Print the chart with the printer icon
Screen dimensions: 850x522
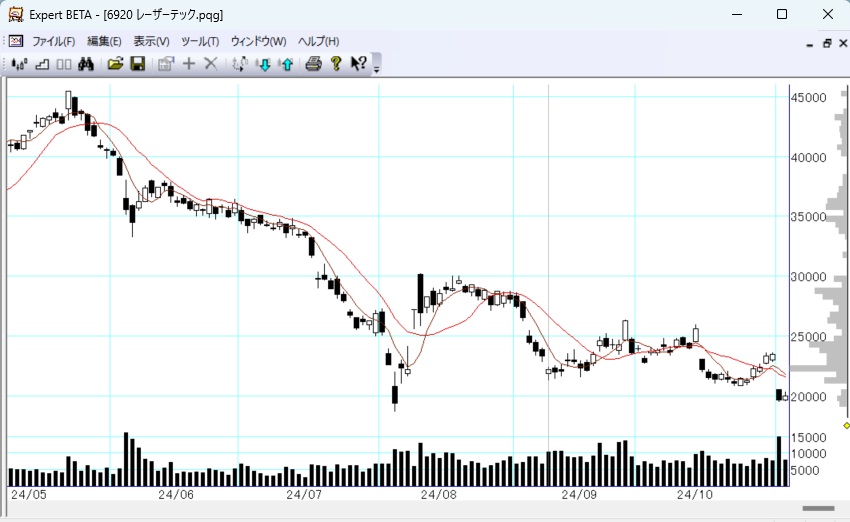[x=313, y=64]
